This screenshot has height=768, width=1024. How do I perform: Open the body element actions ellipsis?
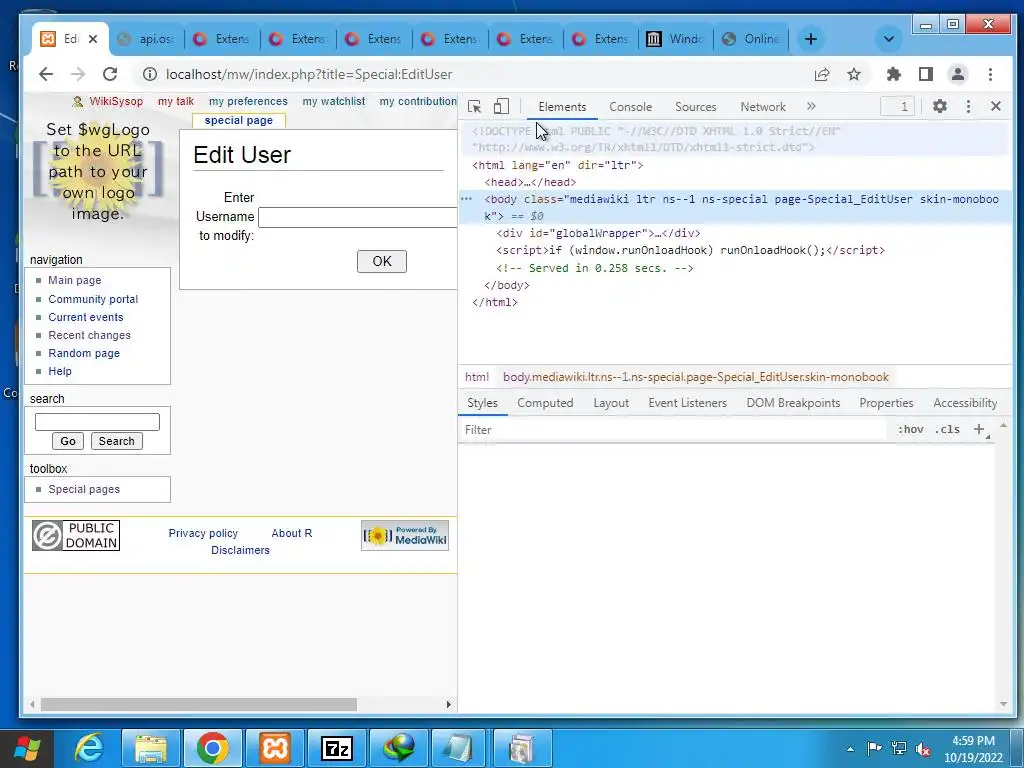pos(466,199)
